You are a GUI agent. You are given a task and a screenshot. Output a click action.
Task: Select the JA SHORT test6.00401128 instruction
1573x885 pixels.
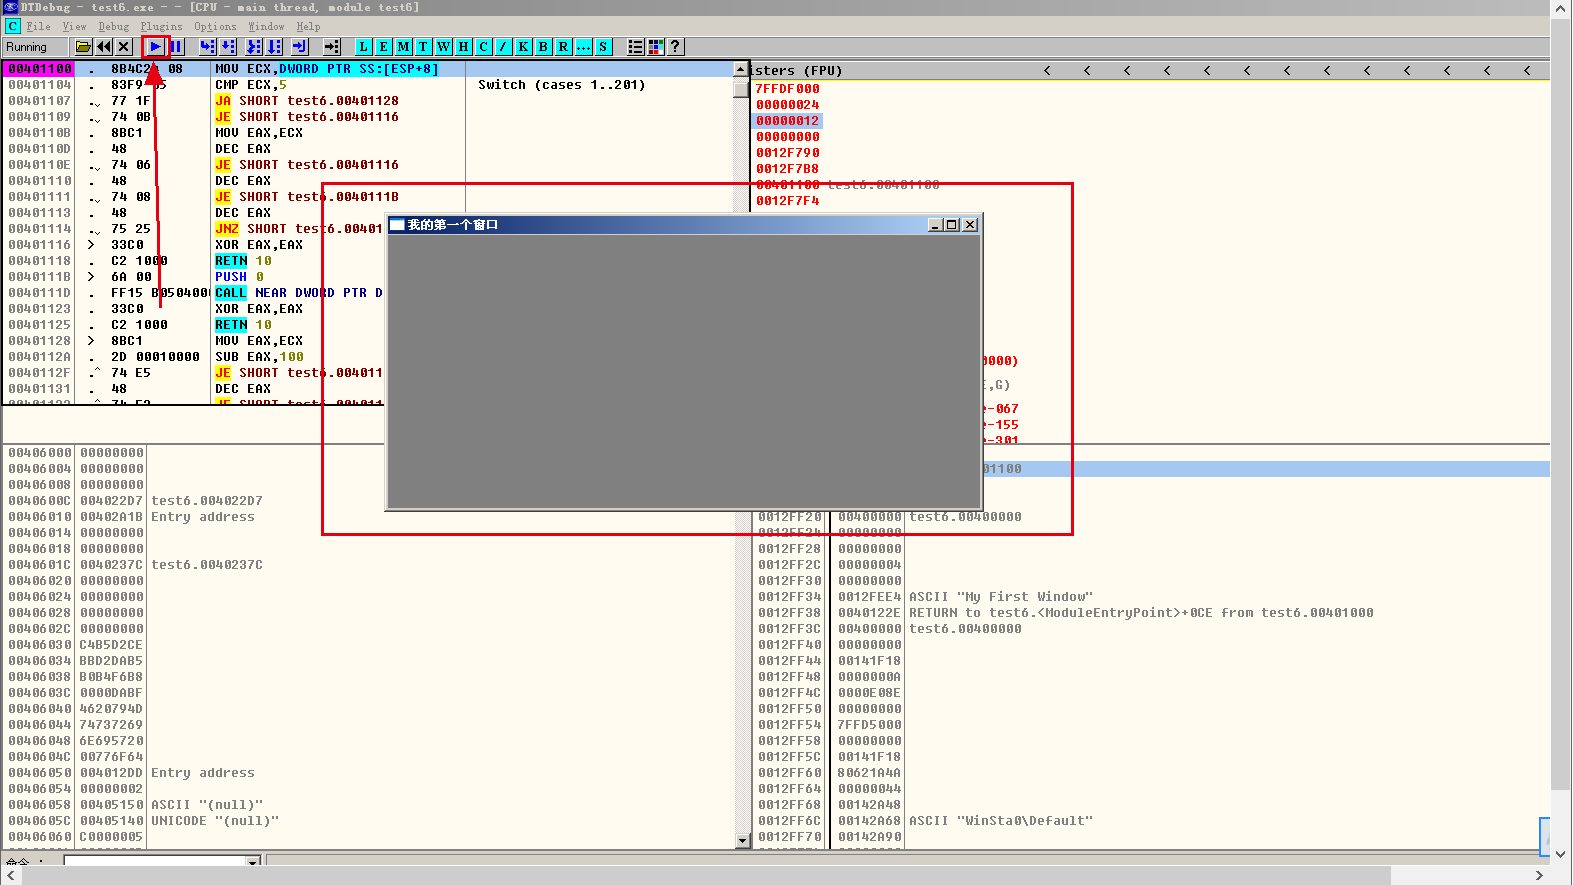[307, 101]
